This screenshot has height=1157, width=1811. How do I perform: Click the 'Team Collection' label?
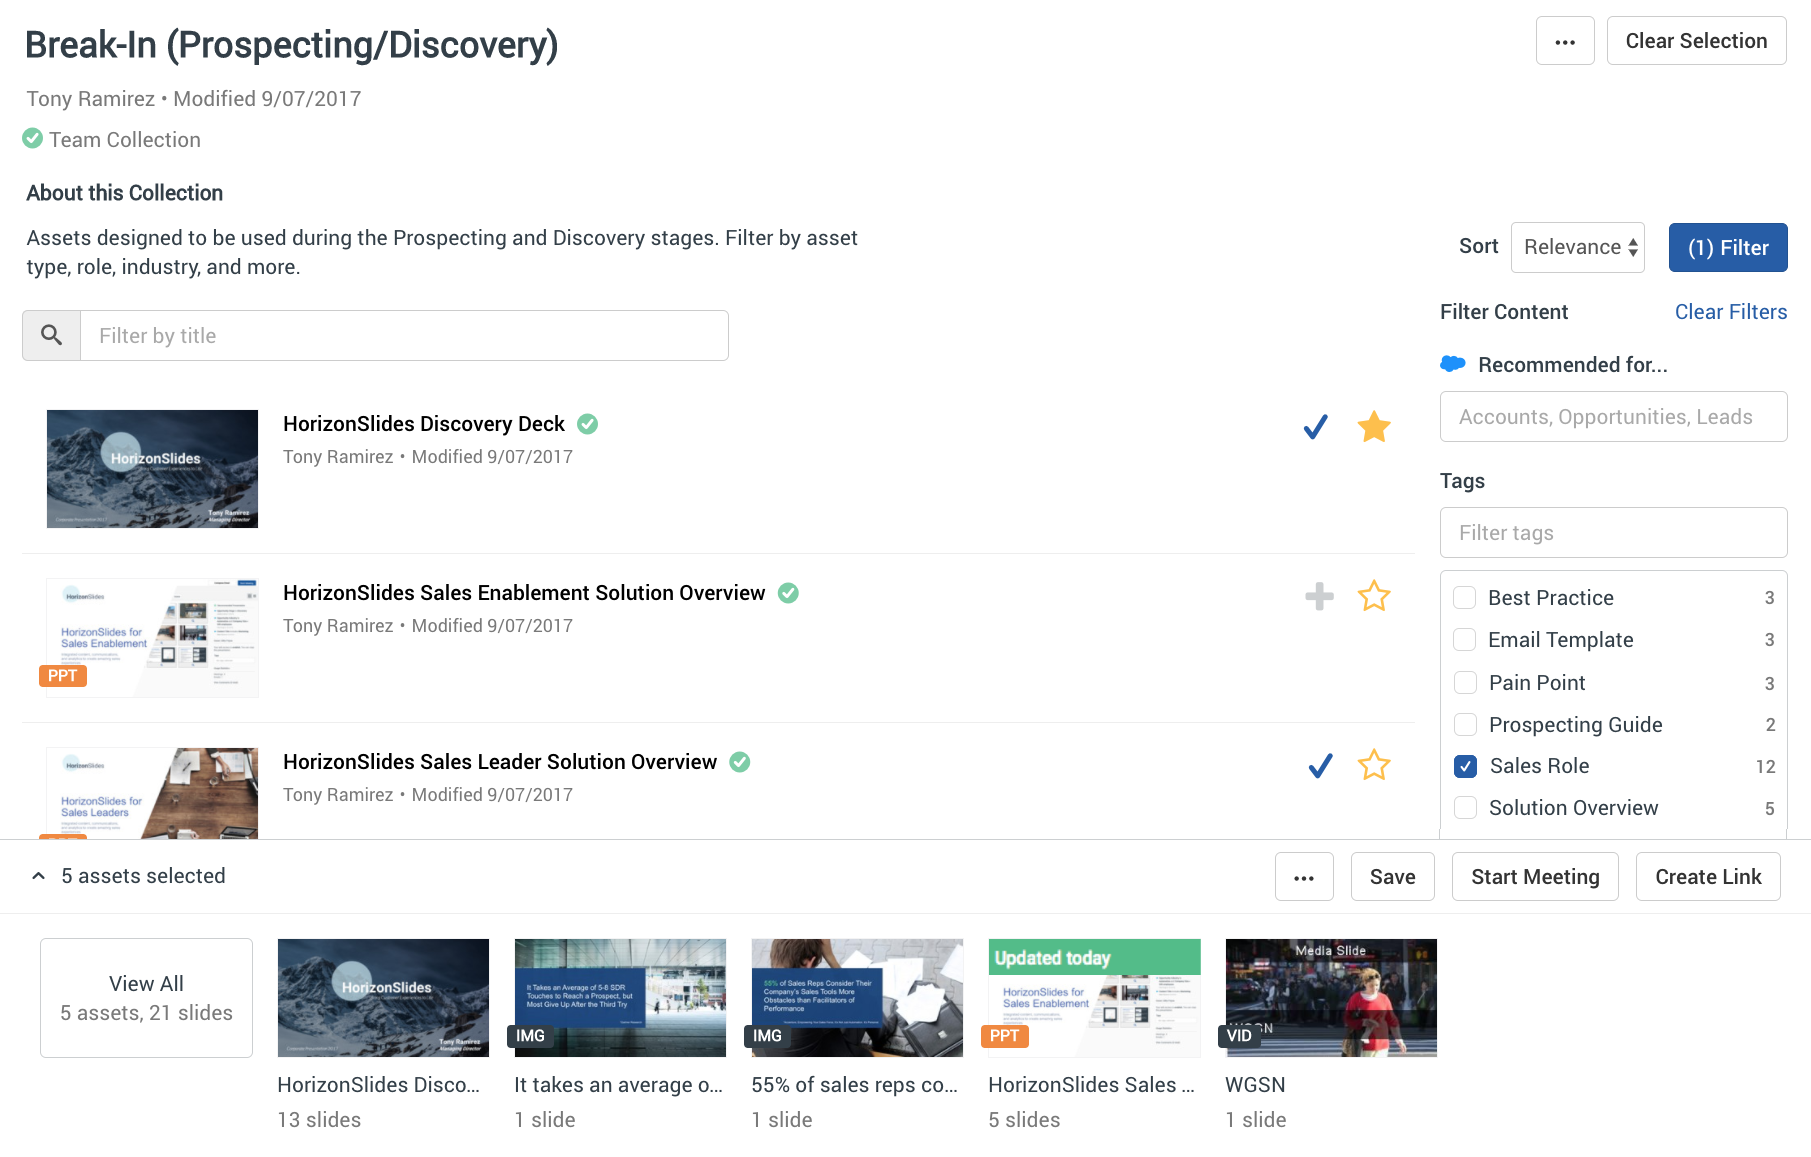tap(125, 140)
